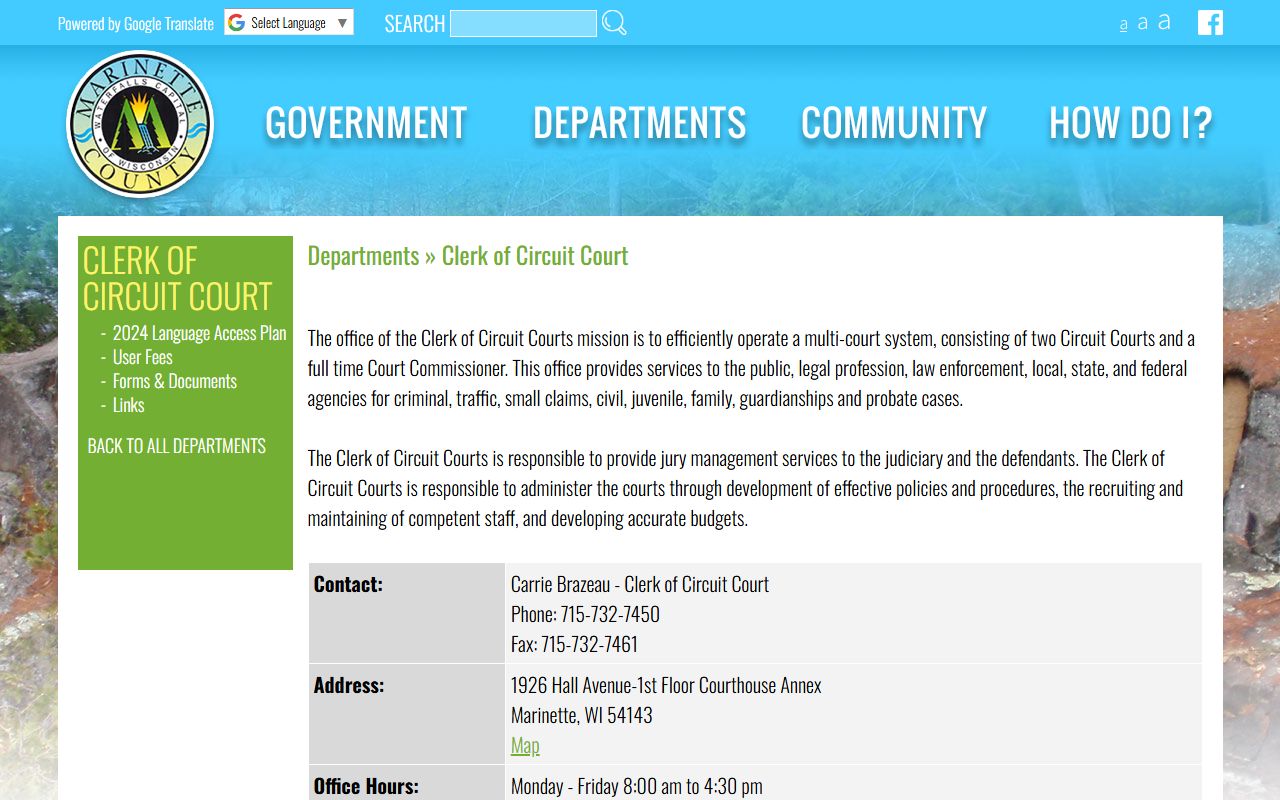
Task: Go to User Fees page
Action: point(142,357)
